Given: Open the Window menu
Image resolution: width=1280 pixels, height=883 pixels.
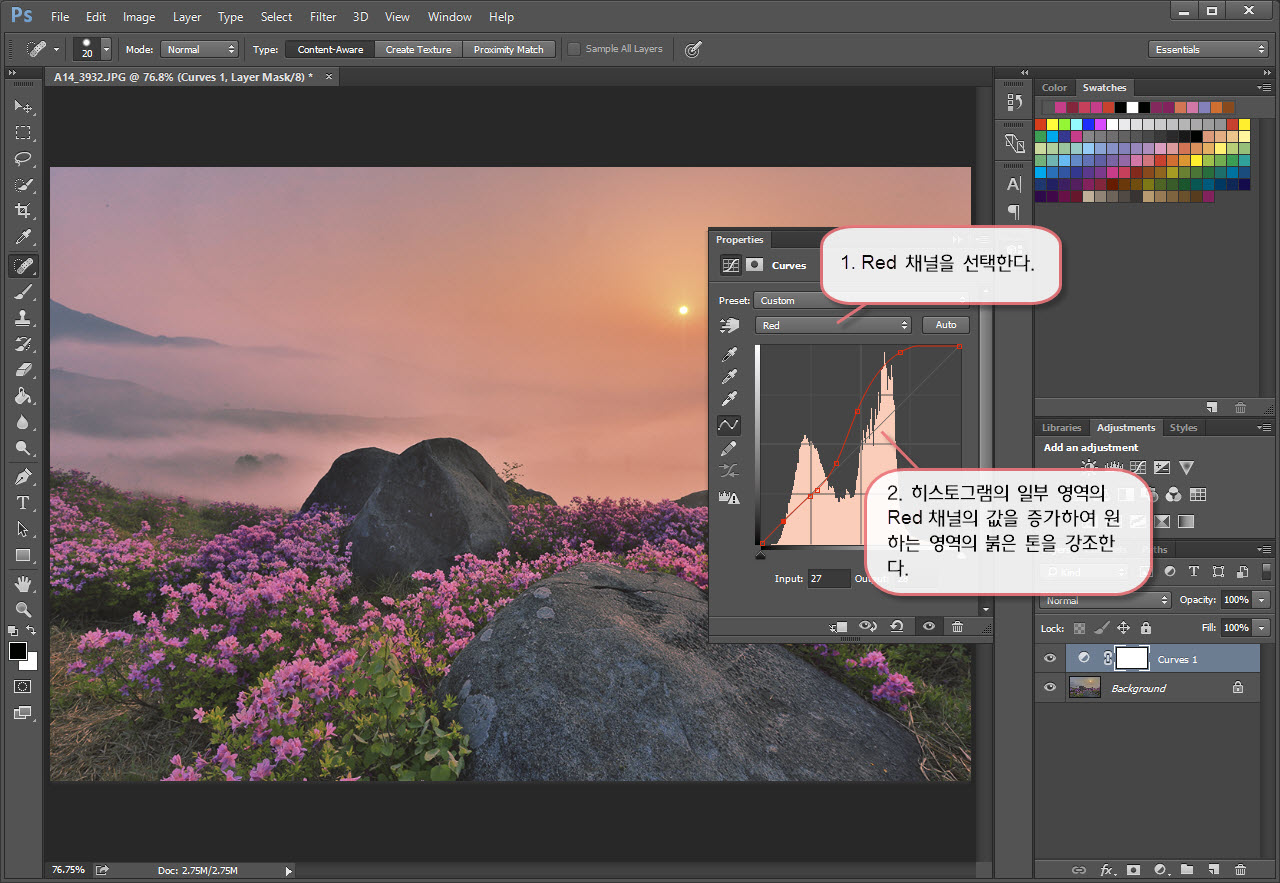Looking at the screenshot, I should pos(449,17).
